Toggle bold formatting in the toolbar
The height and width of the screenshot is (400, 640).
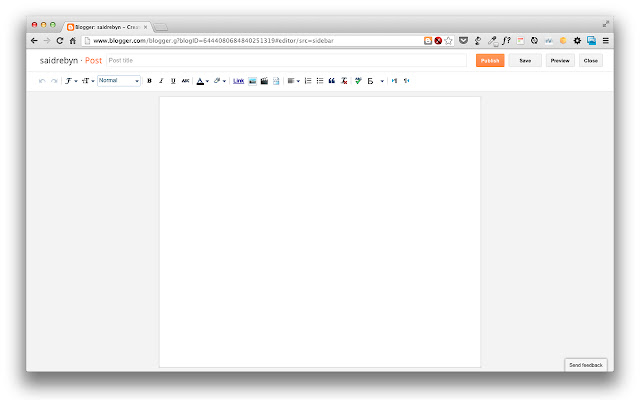pos(149,80)
